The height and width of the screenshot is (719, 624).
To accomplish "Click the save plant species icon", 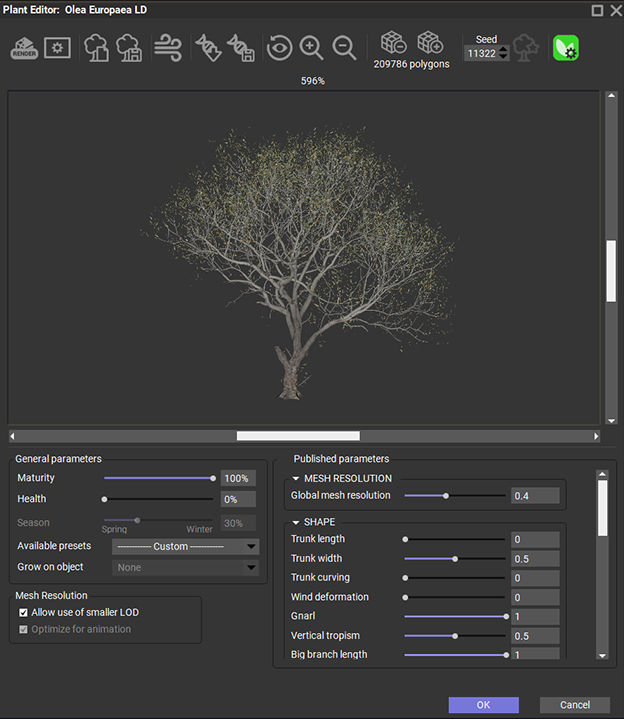I will [x=129, y=48].
